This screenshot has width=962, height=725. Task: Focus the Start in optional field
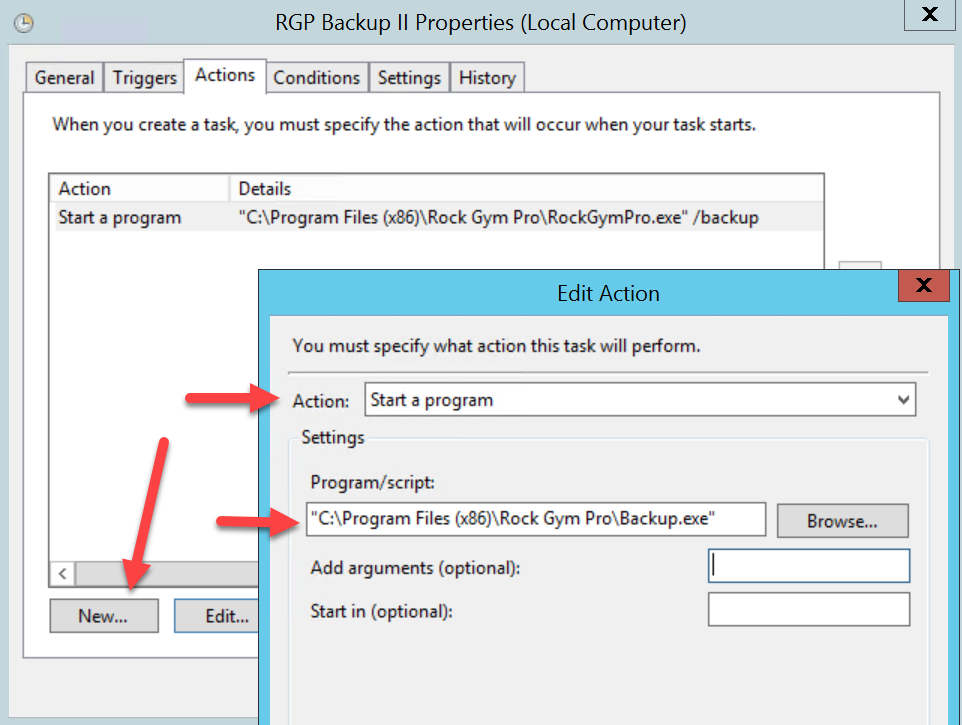pyautogui.click(x=809, y=609)
